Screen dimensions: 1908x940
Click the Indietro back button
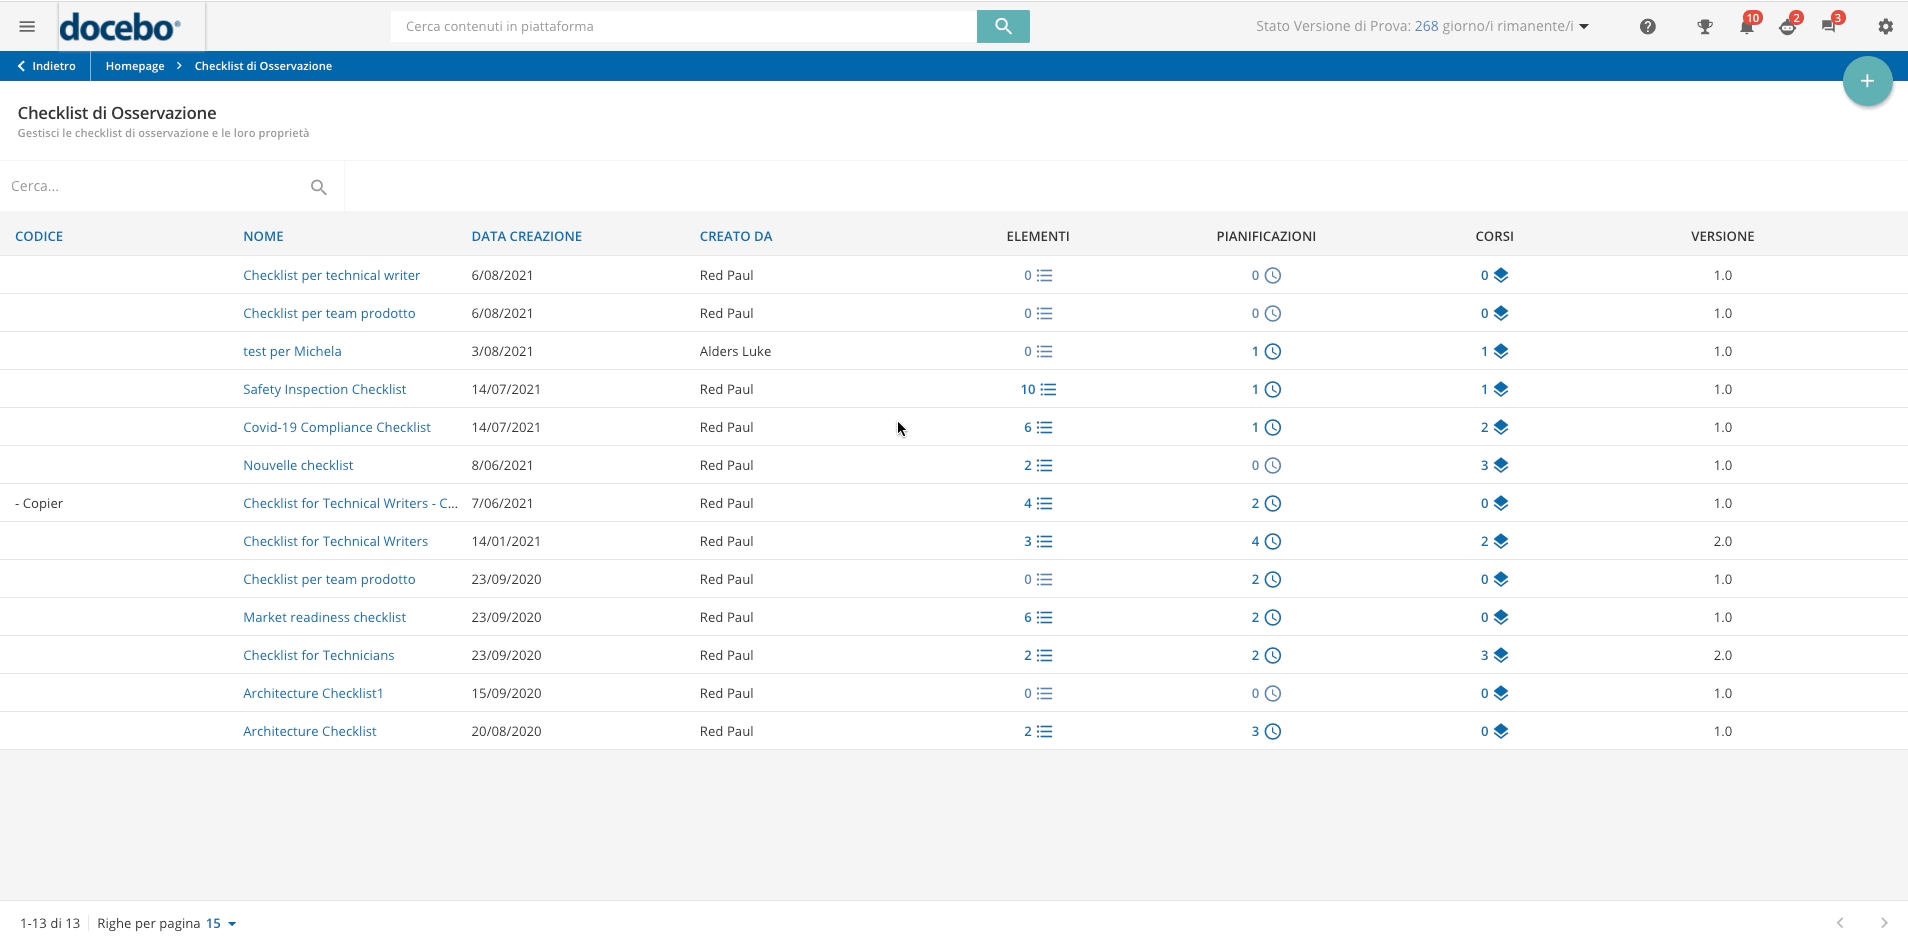click(46, 66)
